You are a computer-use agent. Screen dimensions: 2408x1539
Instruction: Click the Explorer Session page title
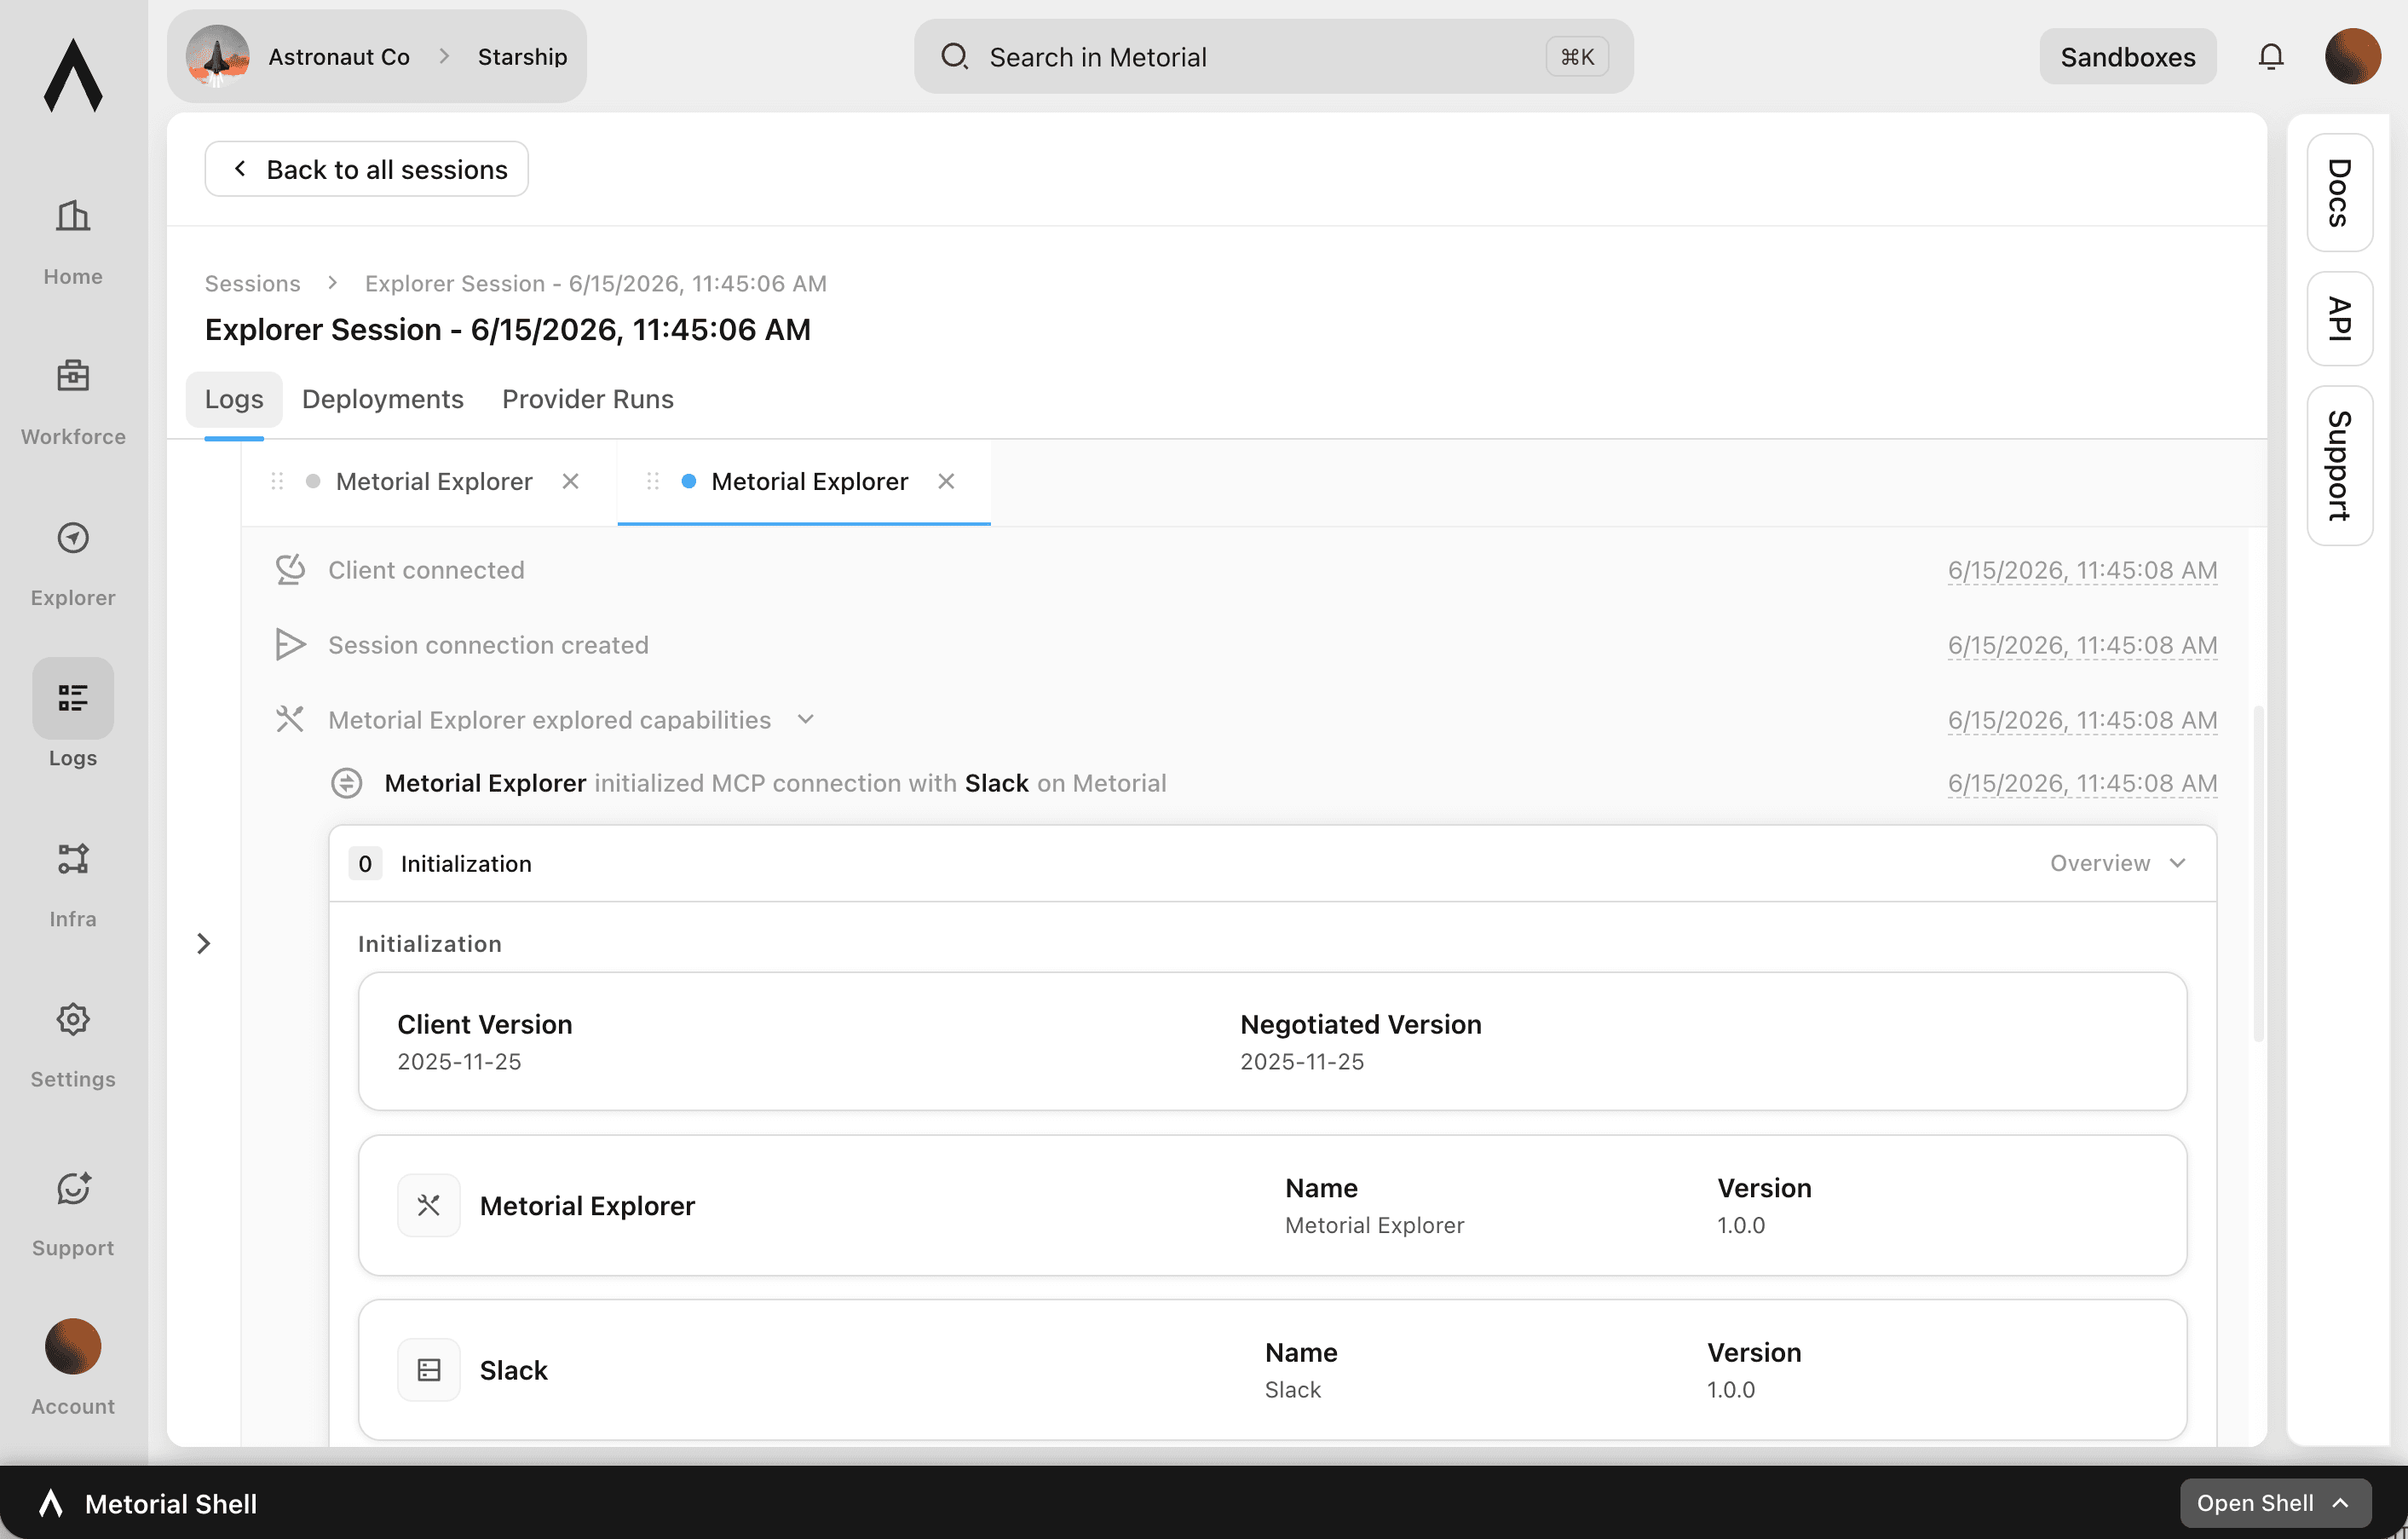point(508,329)
